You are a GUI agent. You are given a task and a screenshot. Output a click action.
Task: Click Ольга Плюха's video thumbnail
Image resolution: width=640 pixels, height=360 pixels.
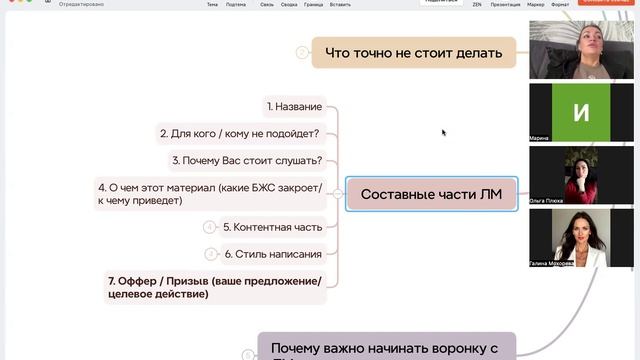[581, 175]
